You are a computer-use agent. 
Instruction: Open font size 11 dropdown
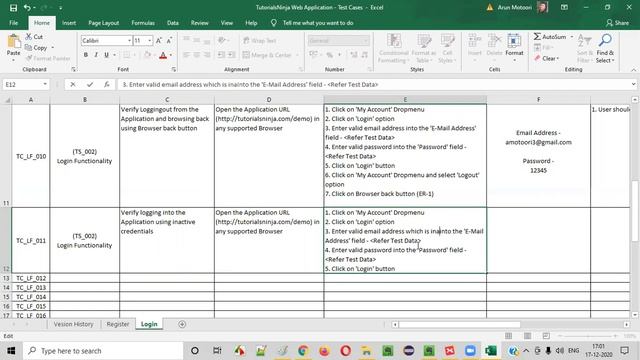(150, 40)
